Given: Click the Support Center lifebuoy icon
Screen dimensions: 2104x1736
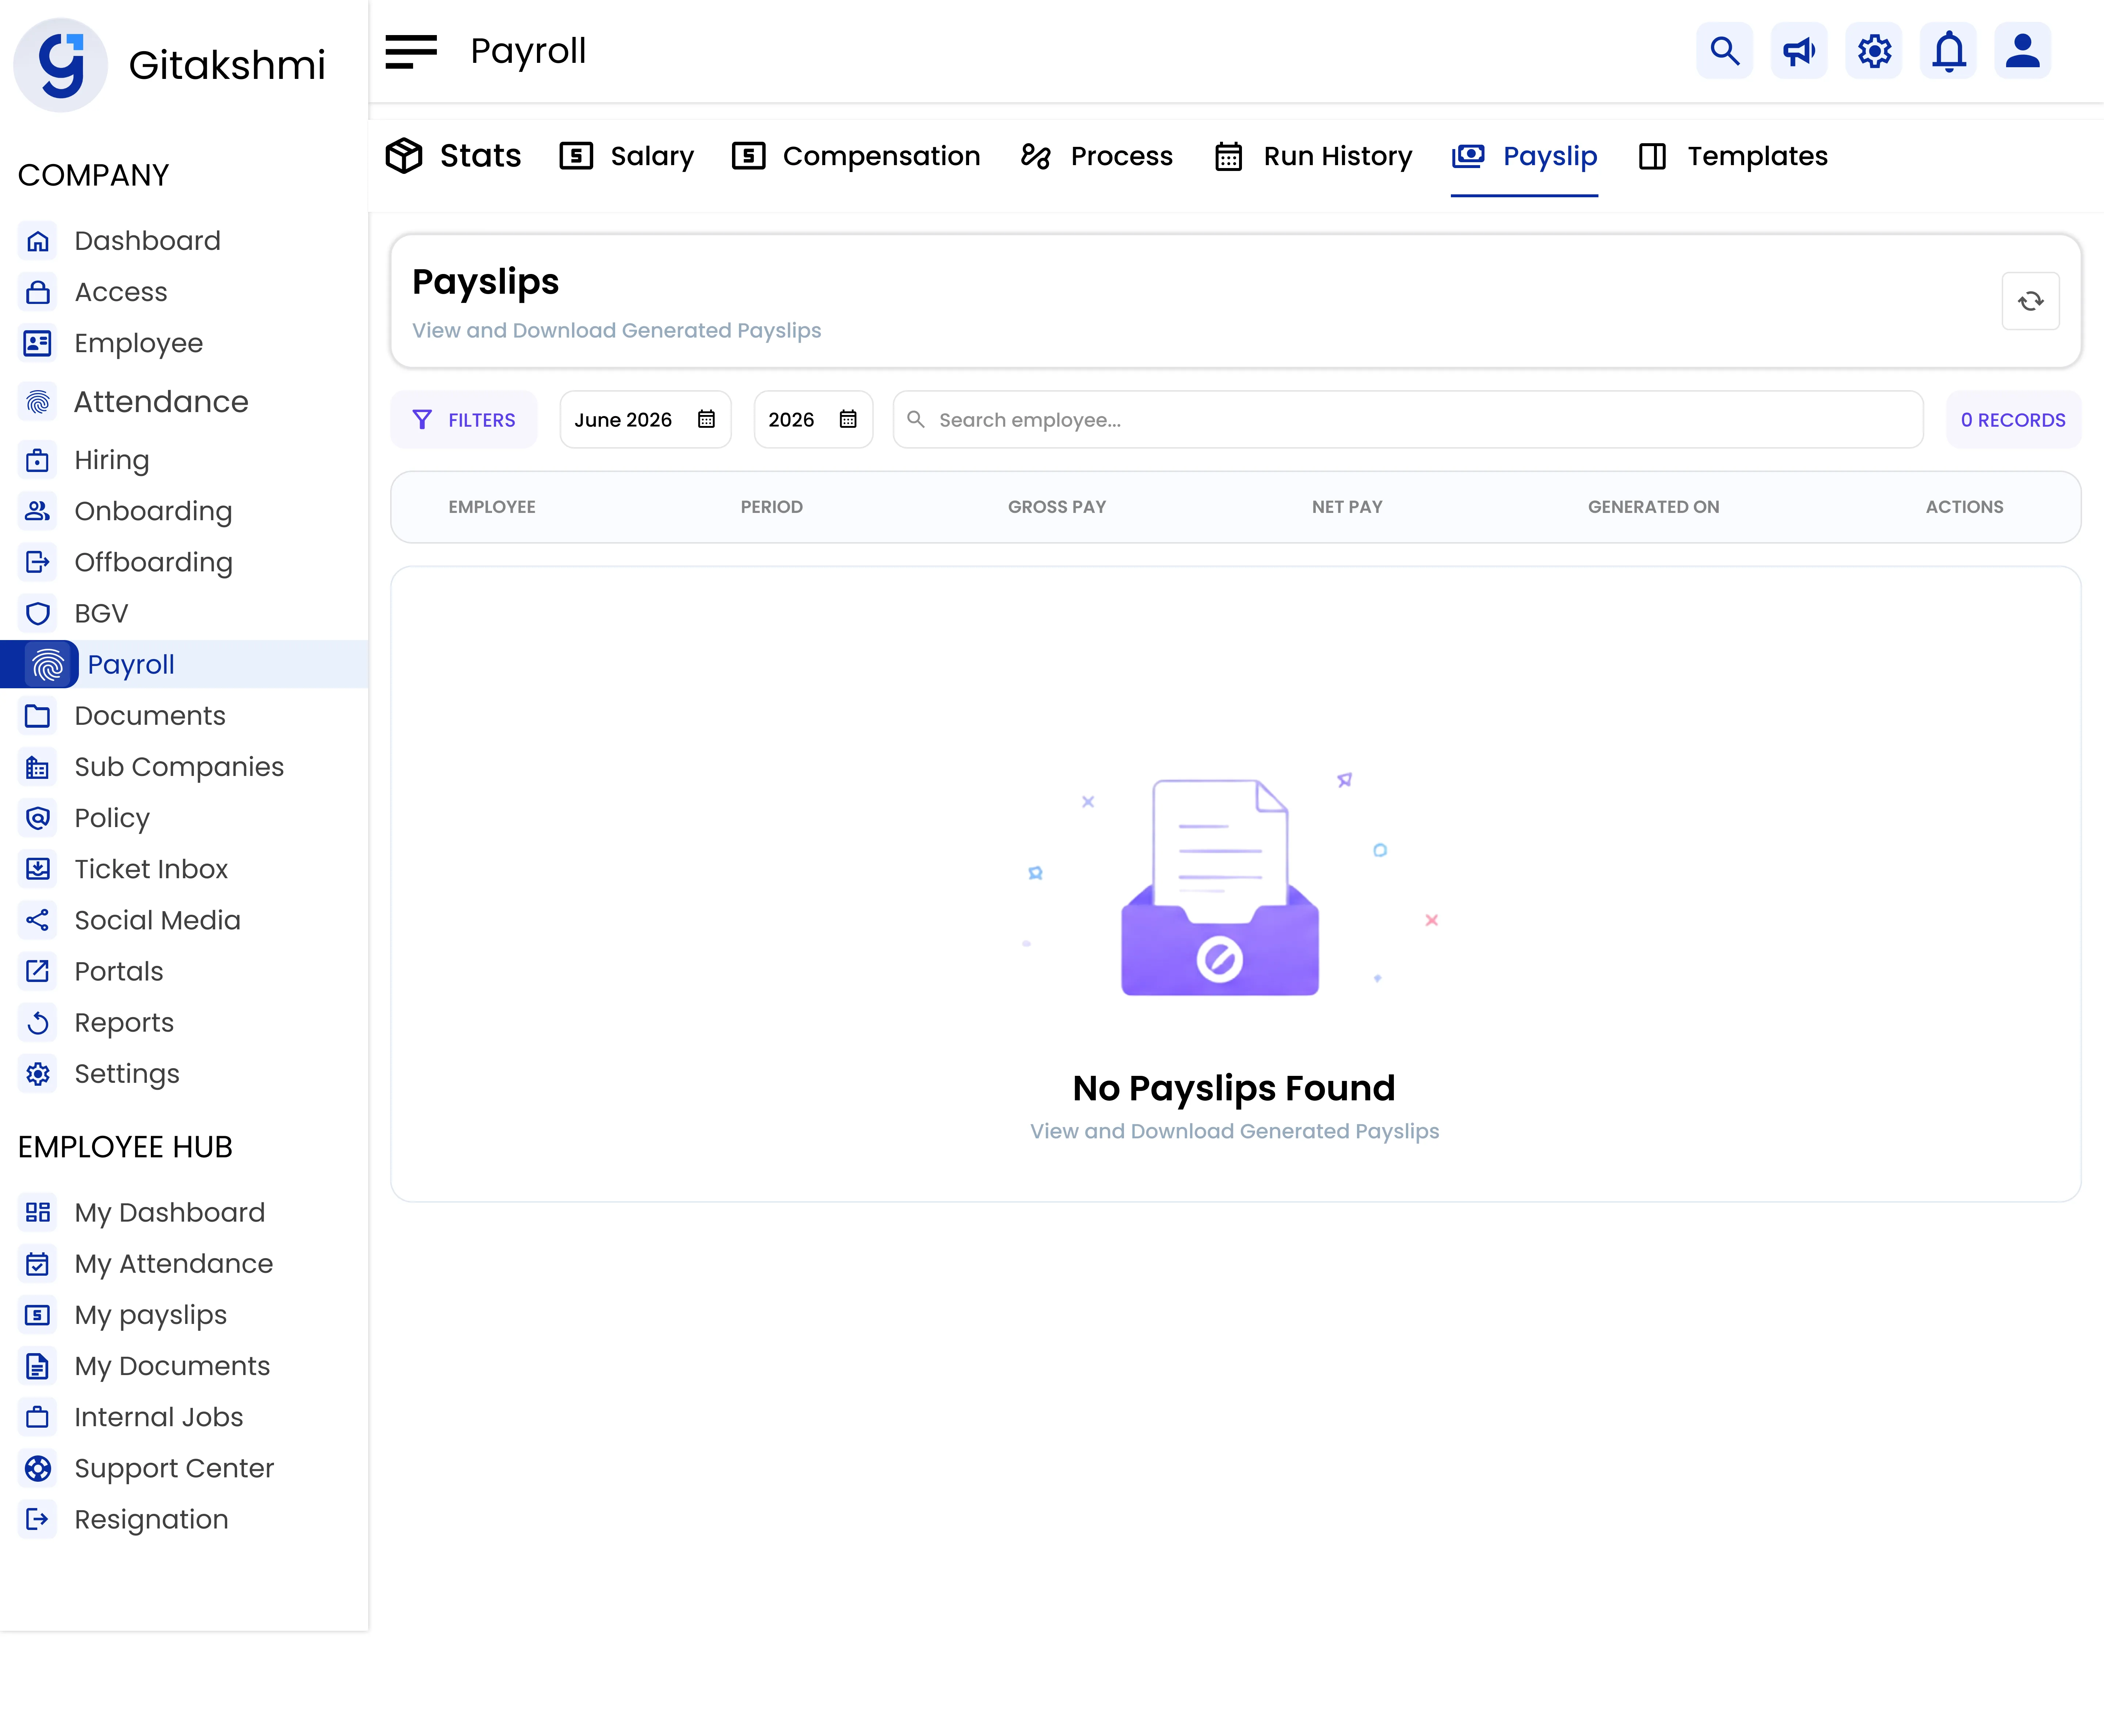Looking at the screenshot, I should (38, 1468).
